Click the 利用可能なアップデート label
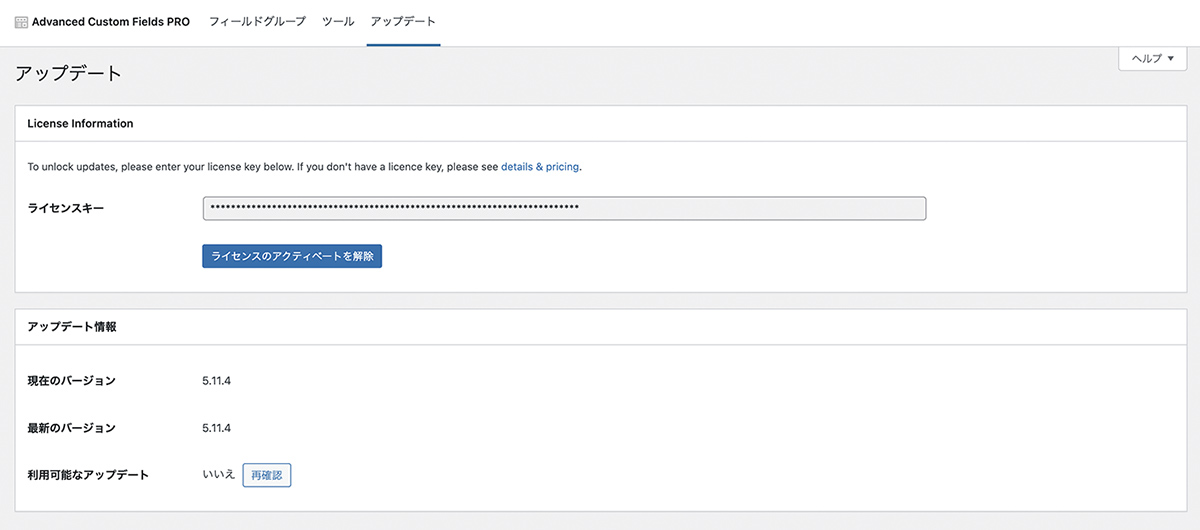 (x=88, y=475)
